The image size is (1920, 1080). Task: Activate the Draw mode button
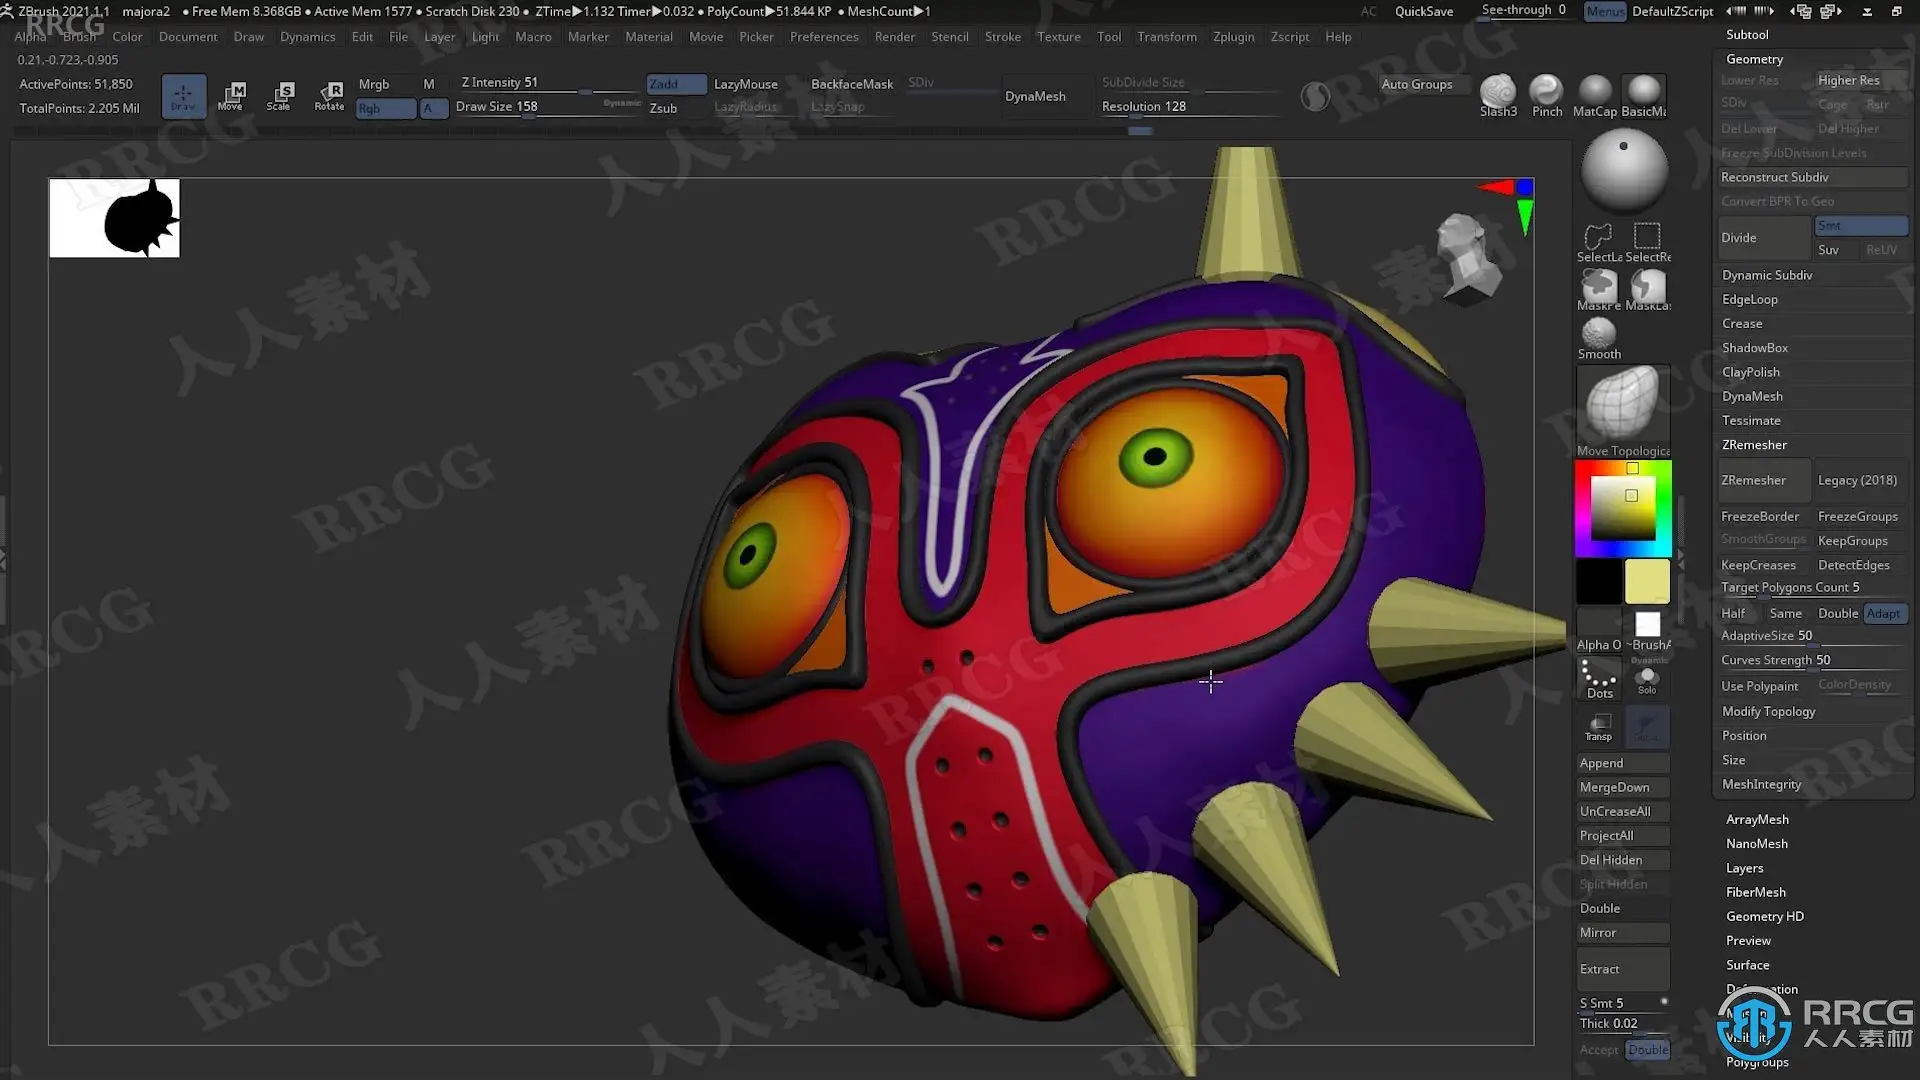tap(183, 96)
